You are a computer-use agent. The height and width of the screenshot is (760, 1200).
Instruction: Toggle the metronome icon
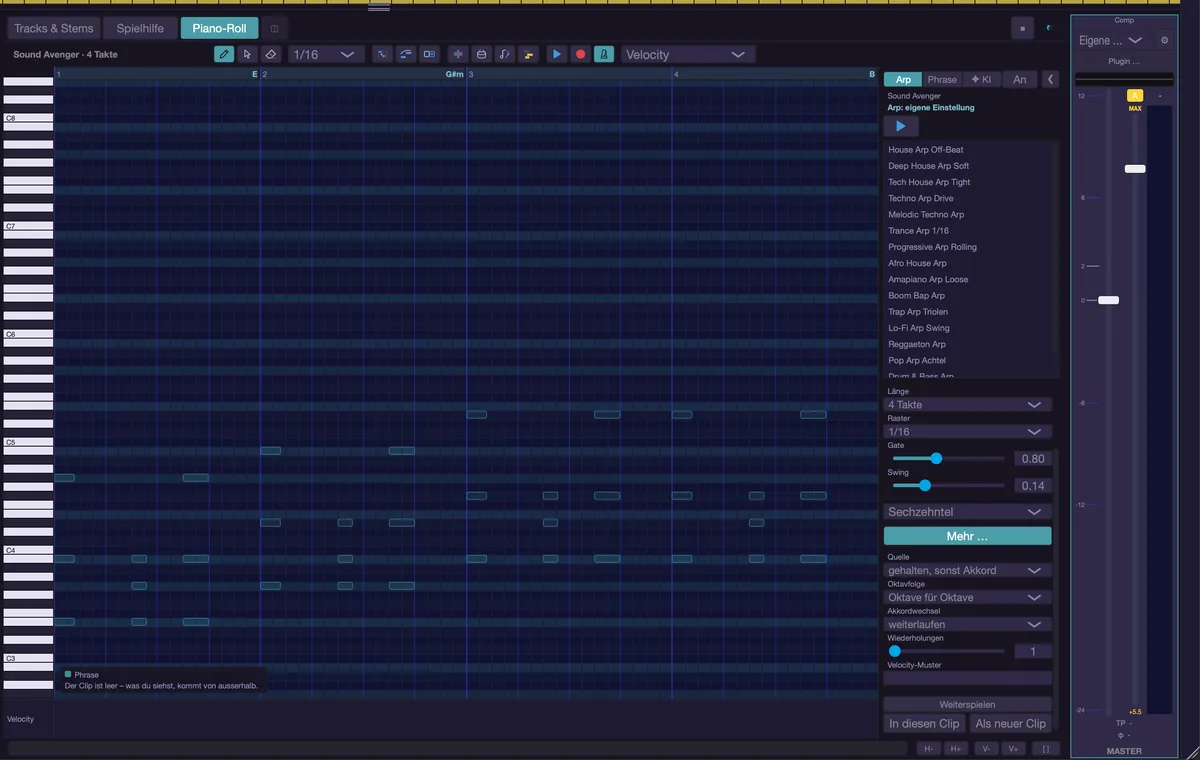[603, 54]
